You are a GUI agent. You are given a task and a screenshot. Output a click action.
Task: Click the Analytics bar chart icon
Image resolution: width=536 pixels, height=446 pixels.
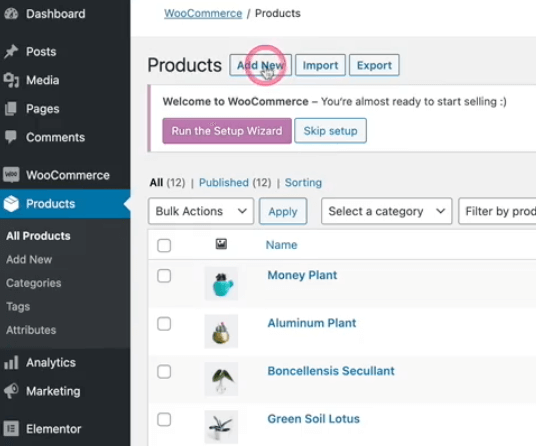(x=11, y=362)
